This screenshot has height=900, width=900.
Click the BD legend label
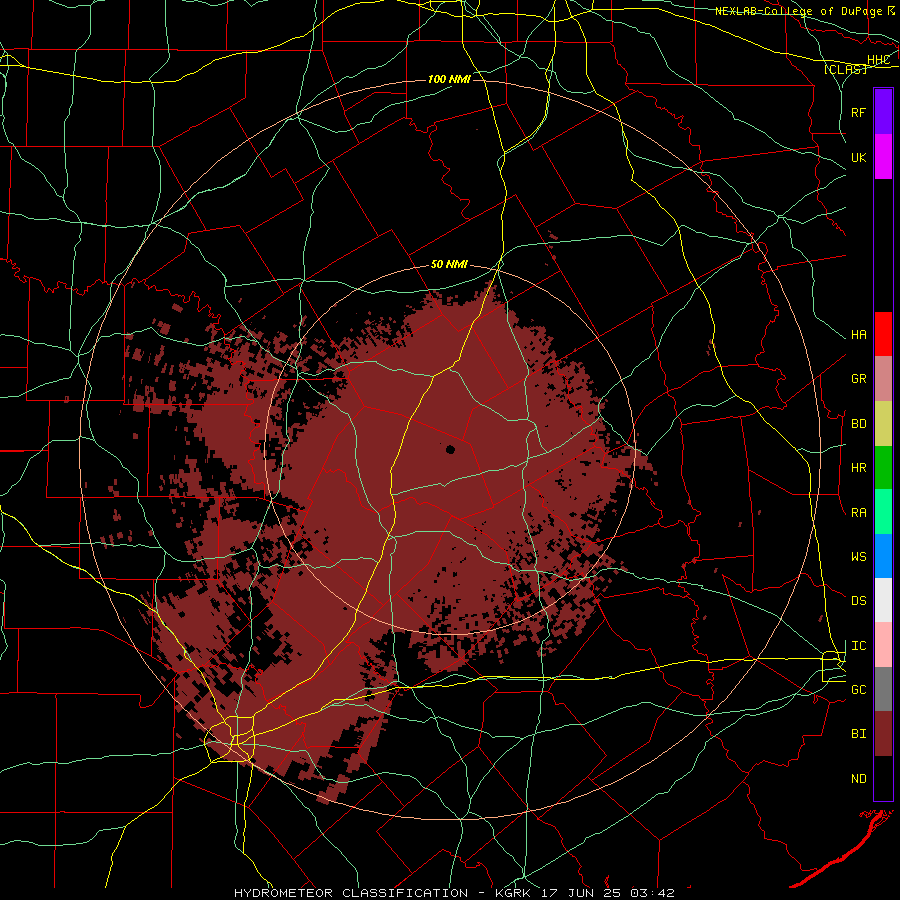(x=858, y=424)
